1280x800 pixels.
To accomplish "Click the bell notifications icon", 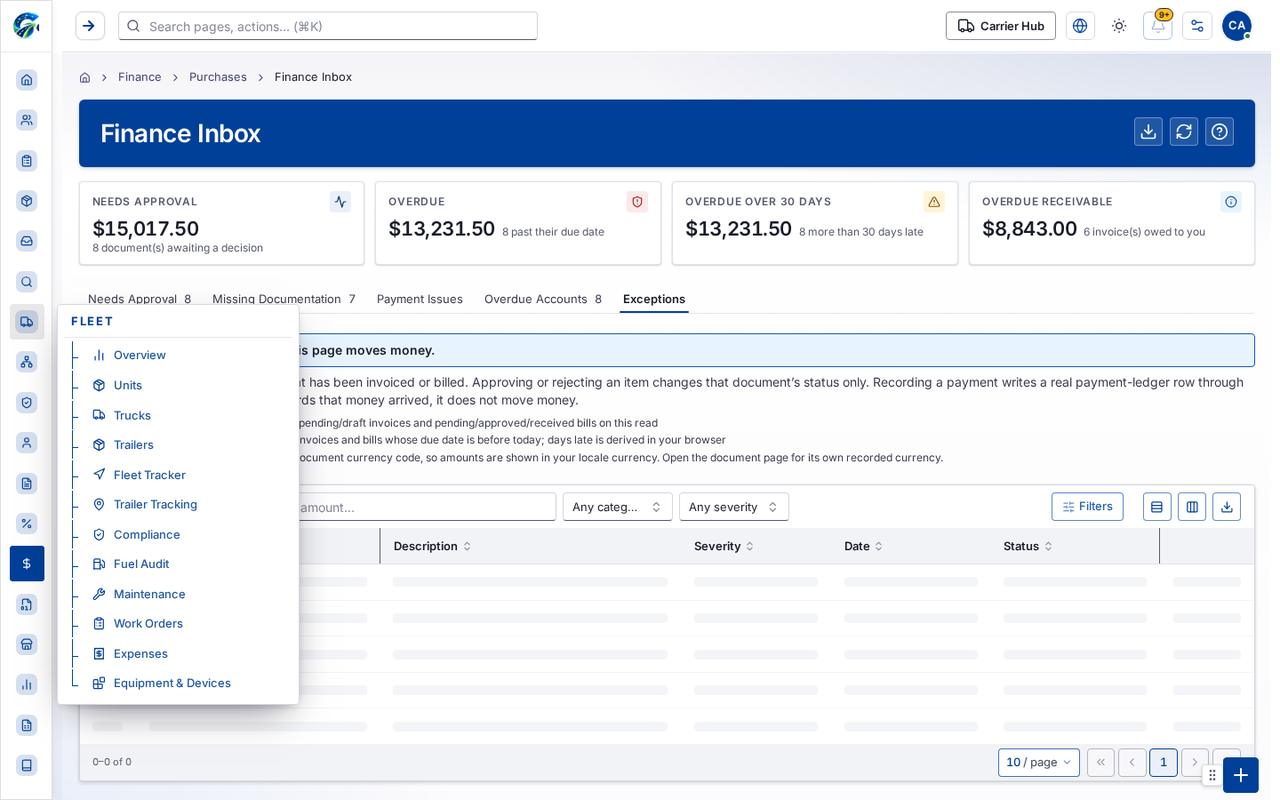I will 1158,26.
